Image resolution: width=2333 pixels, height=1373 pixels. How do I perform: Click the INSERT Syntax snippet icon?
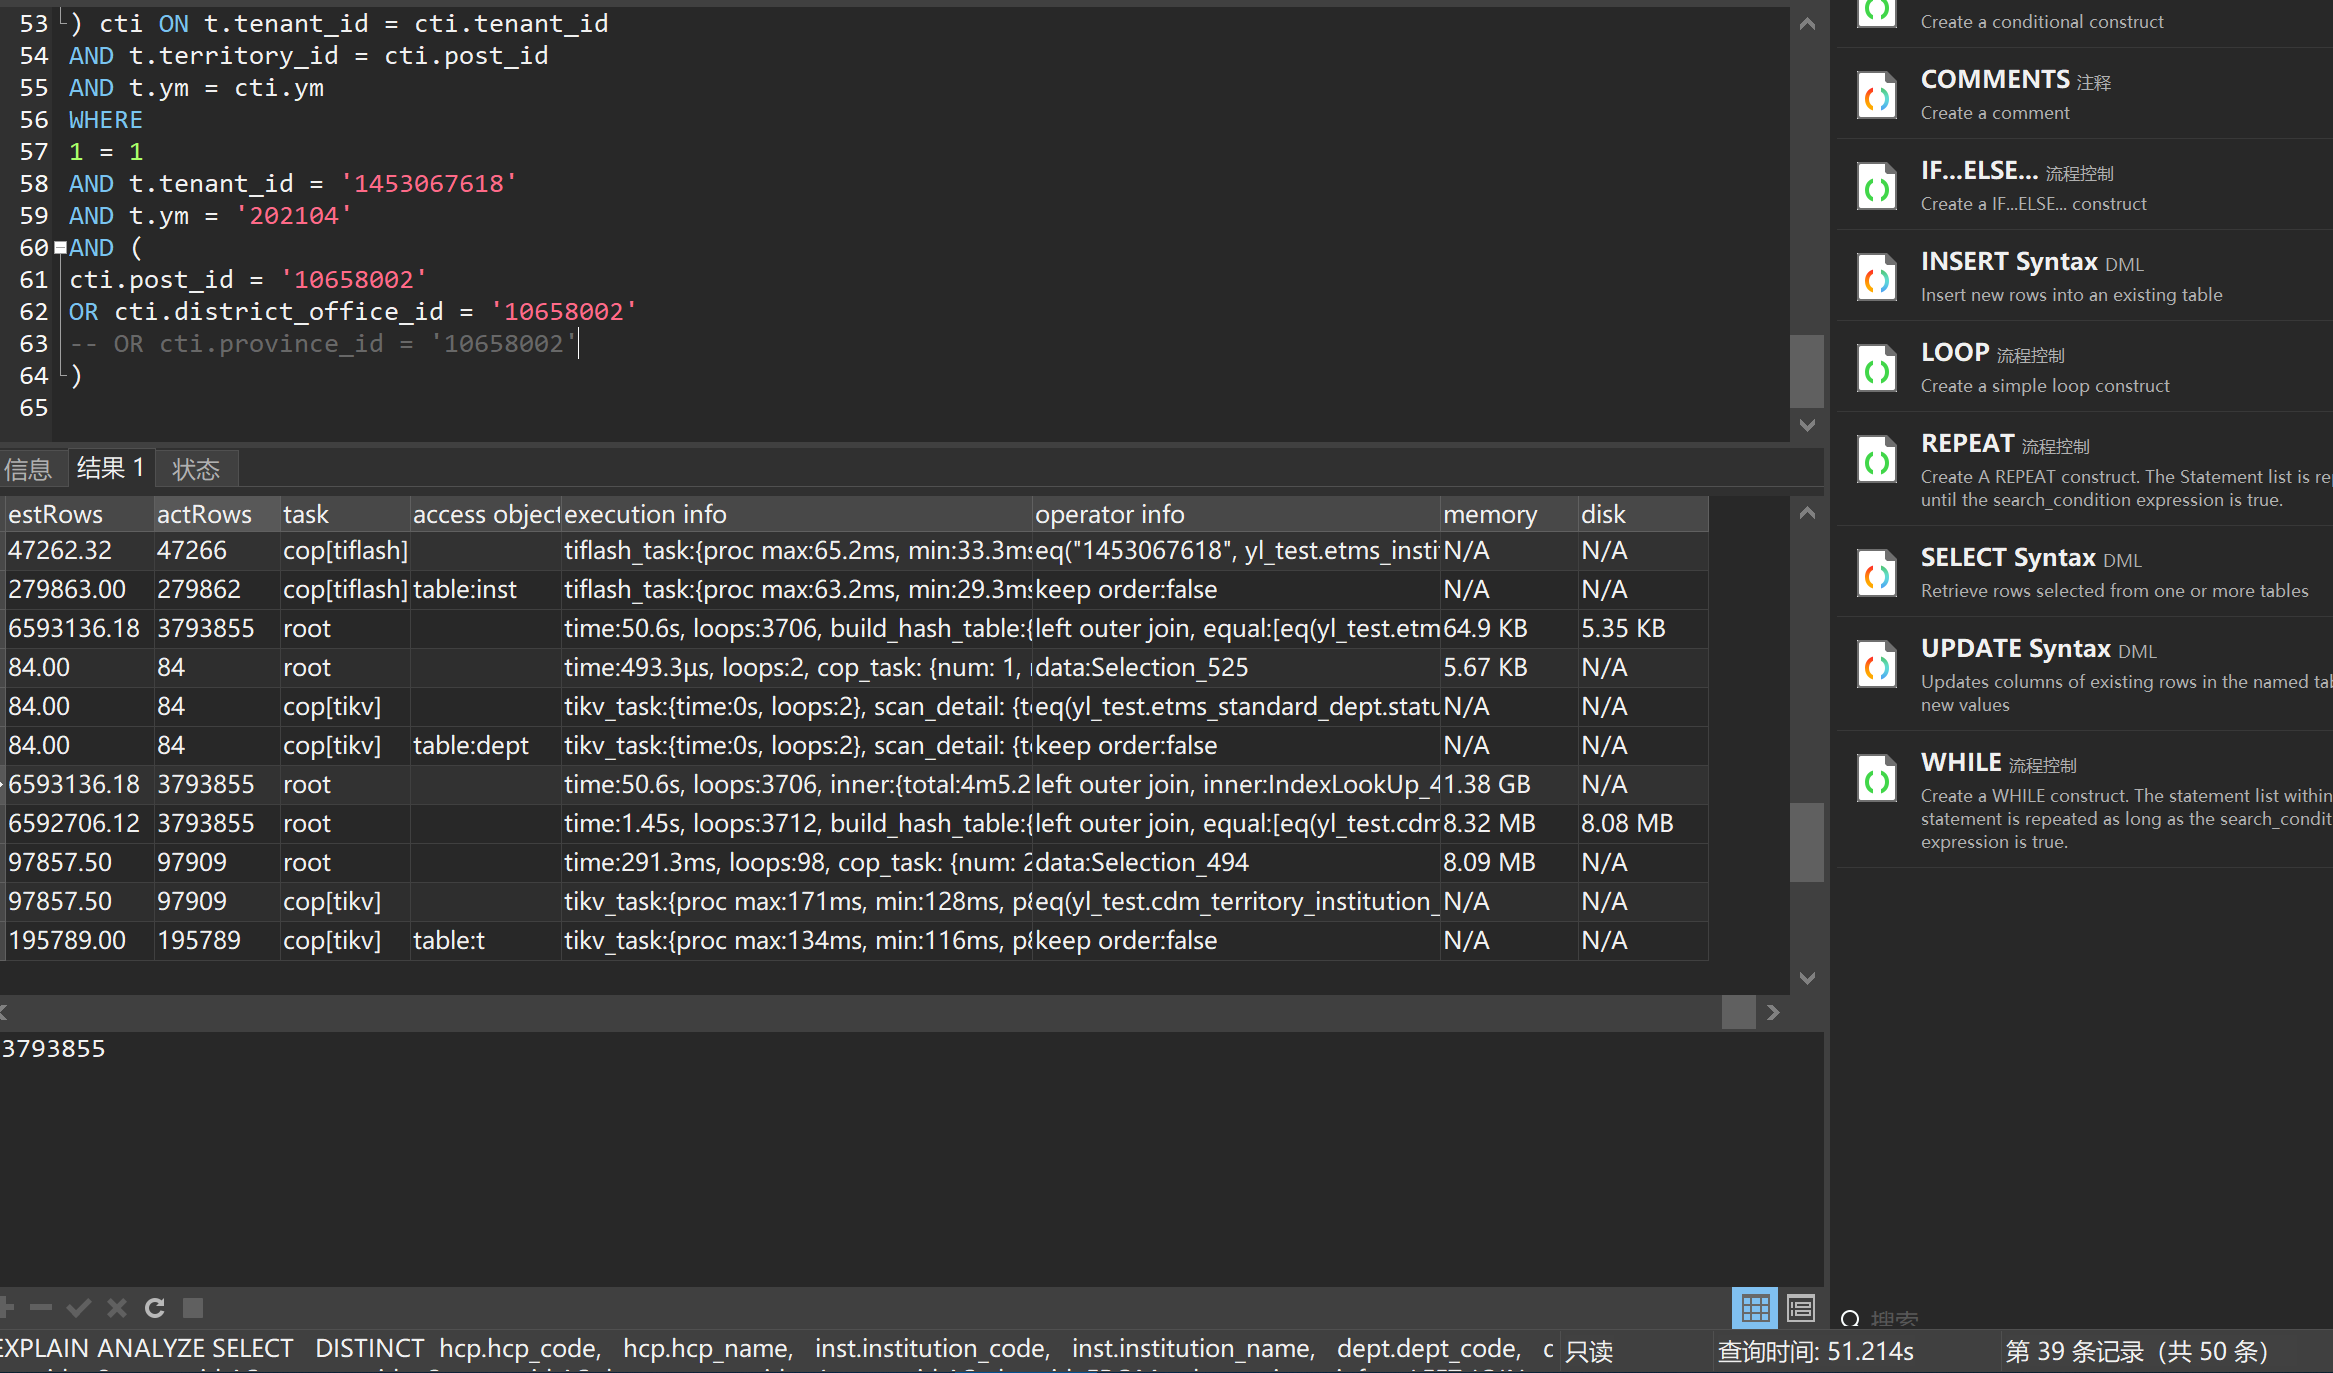[1877, 277]
